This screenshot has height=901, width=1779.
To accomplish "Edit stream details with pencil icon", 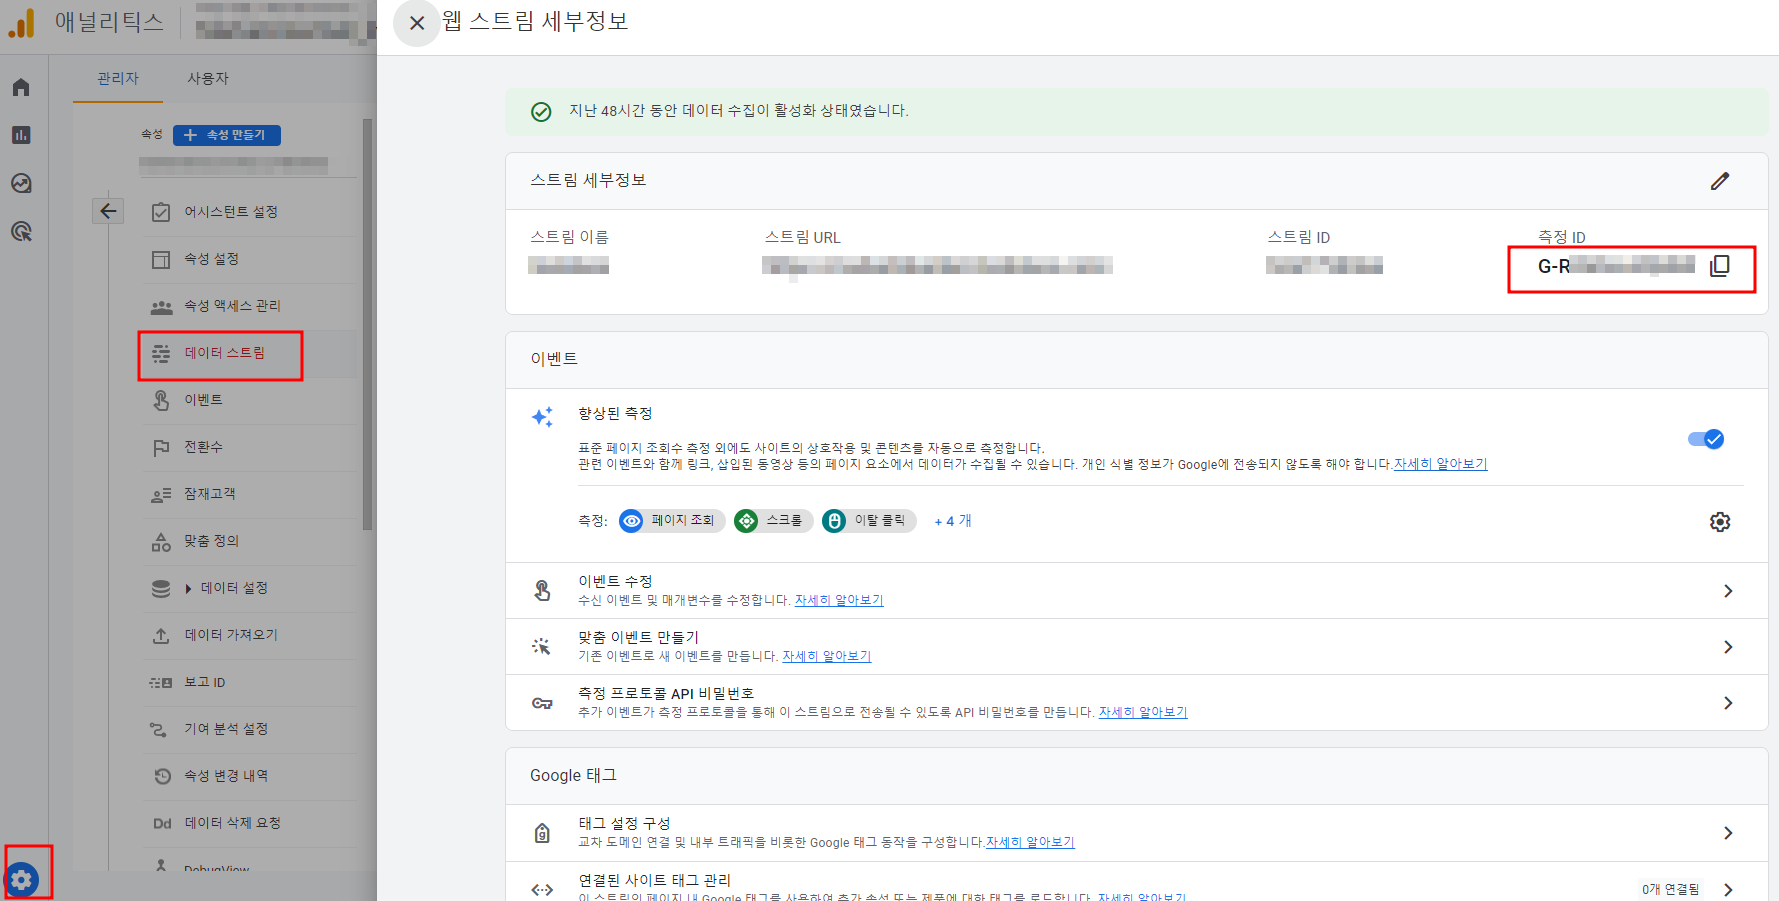I will pyautogui.click(x=1719, y=181).
